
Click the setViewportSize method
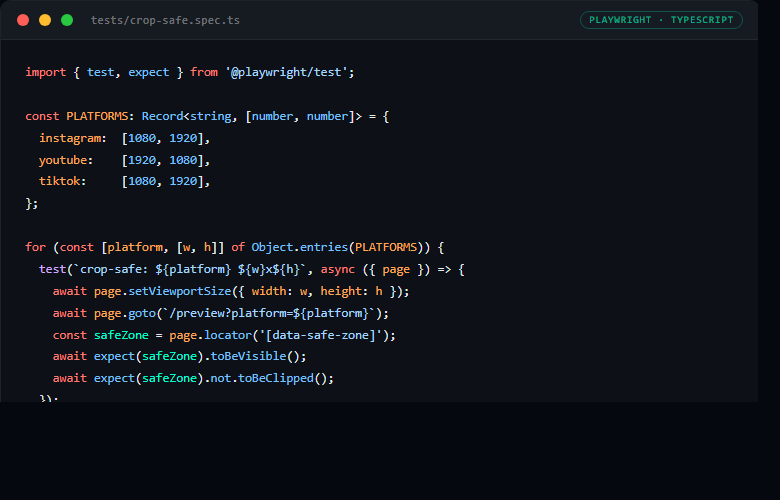pyautogui.click(x=180, y=292)
